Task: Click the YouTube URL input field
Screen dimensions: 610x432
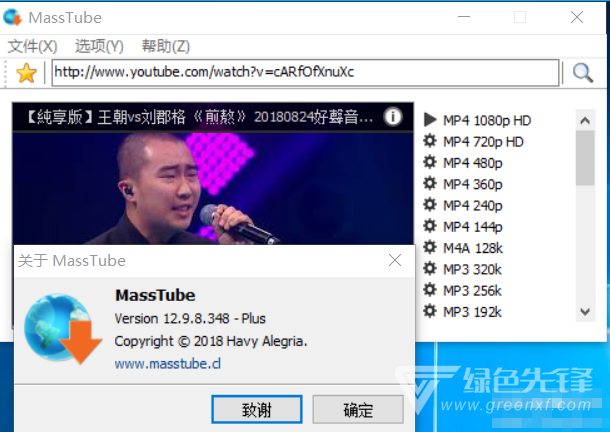Action: point(306,72)
